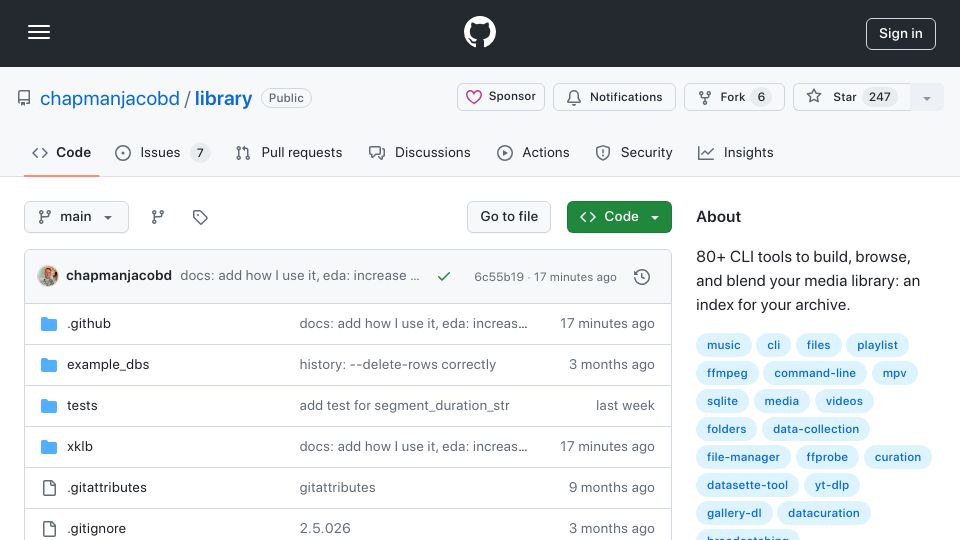Open the xklb folder
This screenshot has height=540, width=960.
tap(80, 446)
